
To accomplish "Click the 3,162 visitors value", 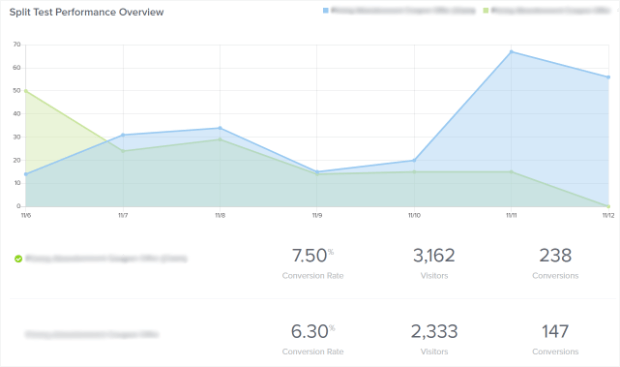I will 434,255.
